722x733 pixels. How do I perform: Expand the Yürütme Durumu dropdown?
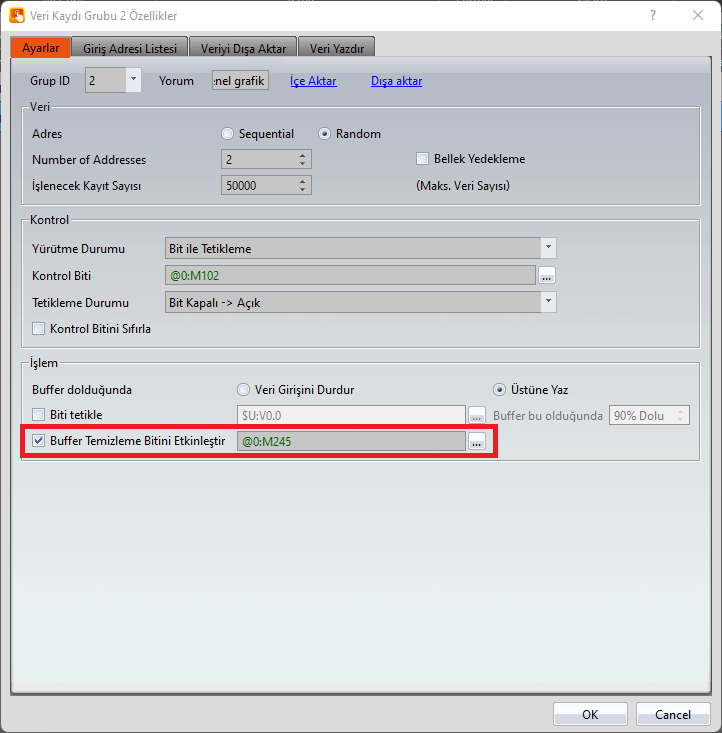click(x=547, y=248)
